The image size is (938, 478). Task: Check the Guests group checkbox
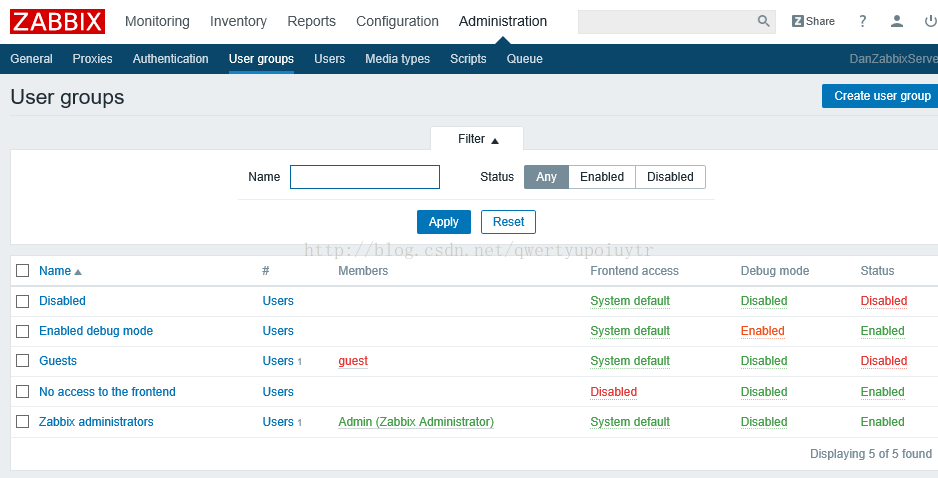tap(23, 360)
